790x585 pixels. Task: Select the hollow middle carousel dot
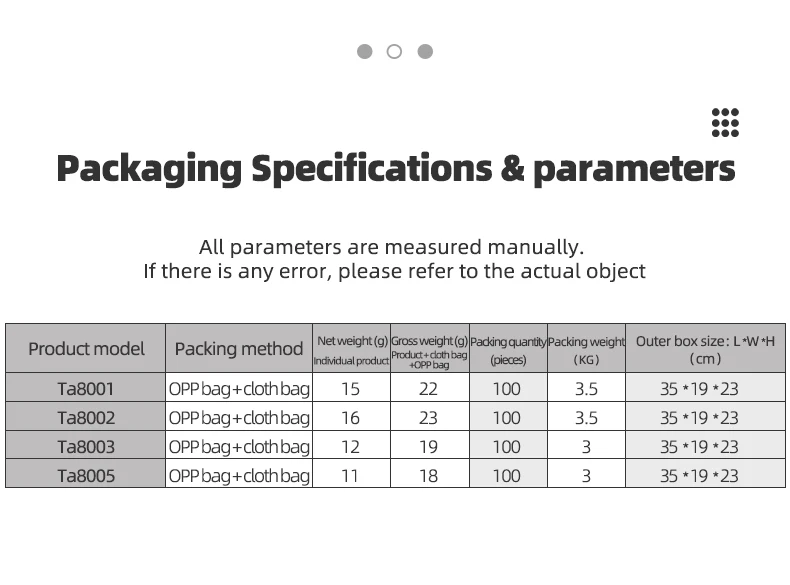point(394,51)
